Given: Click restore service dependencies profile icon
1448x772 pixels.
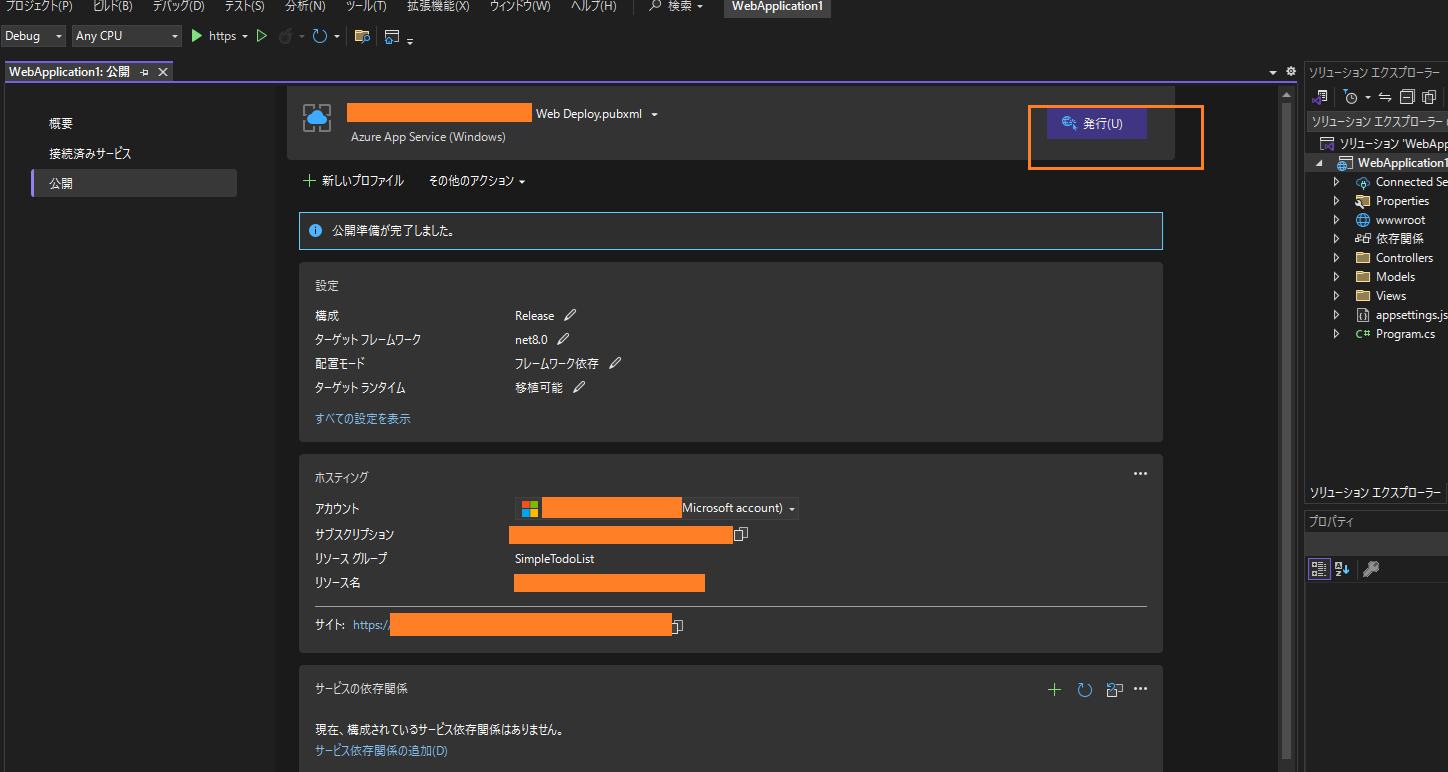Looking at the screenshot, I should point(1114,689).
